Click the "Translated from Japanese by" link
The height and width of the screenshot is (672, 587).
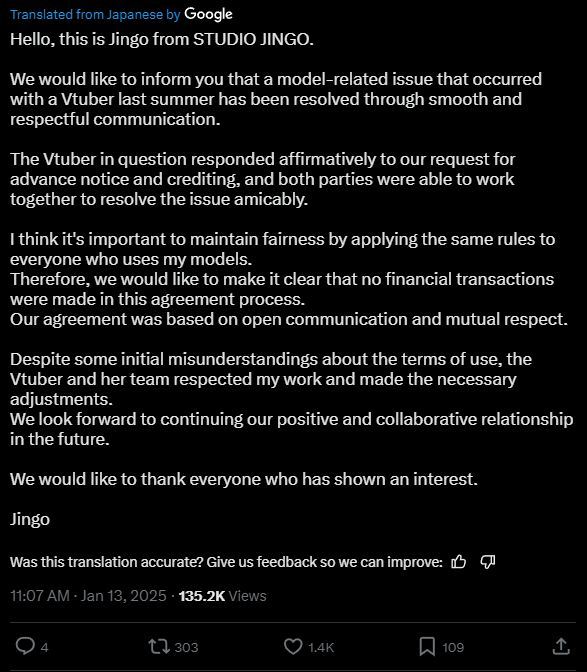click(95, 15)
